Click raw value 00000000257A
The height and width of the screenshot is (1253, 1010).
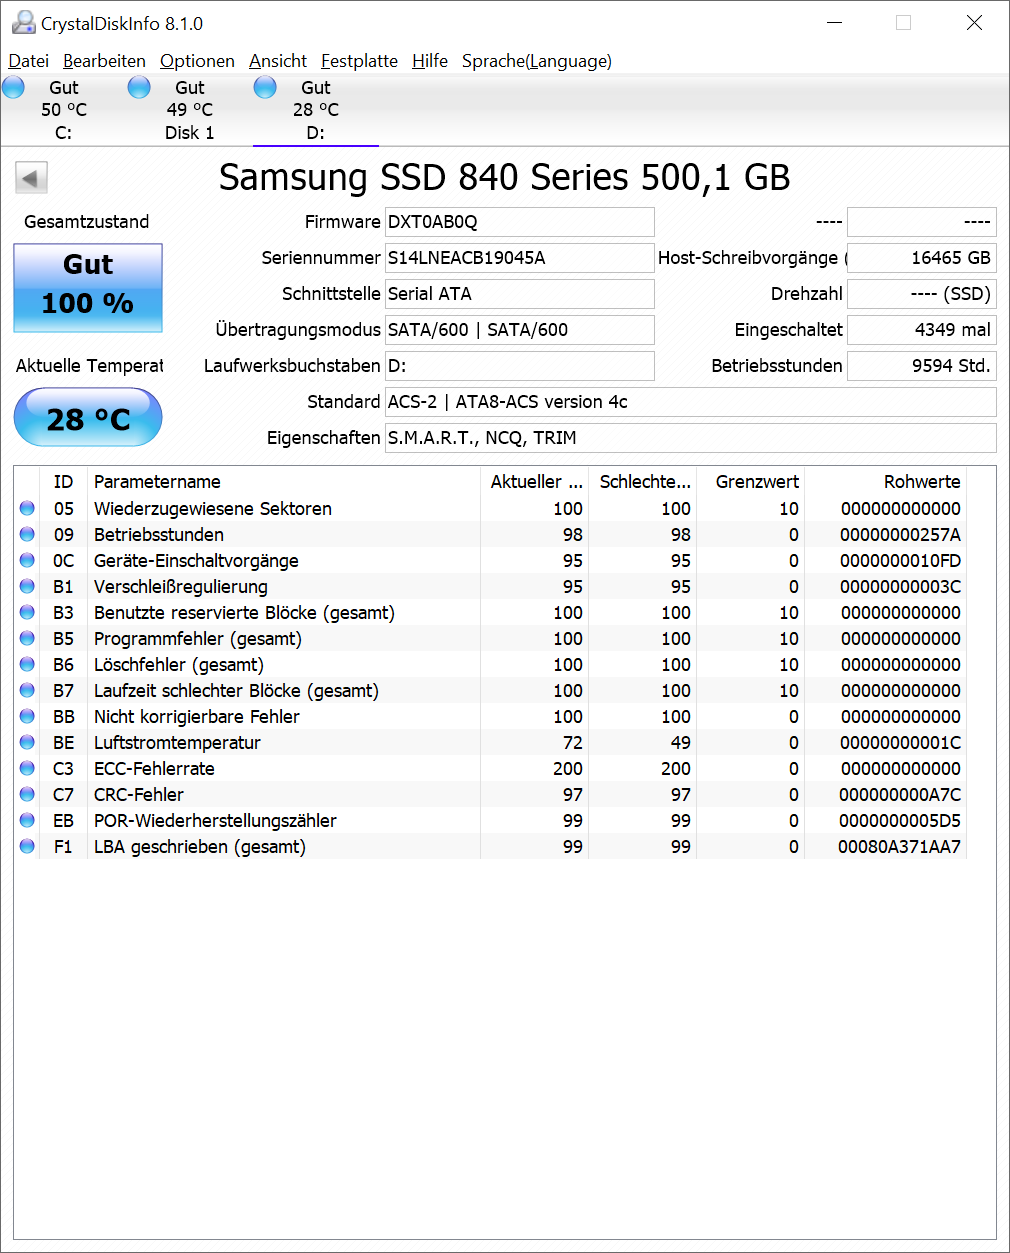900,535
